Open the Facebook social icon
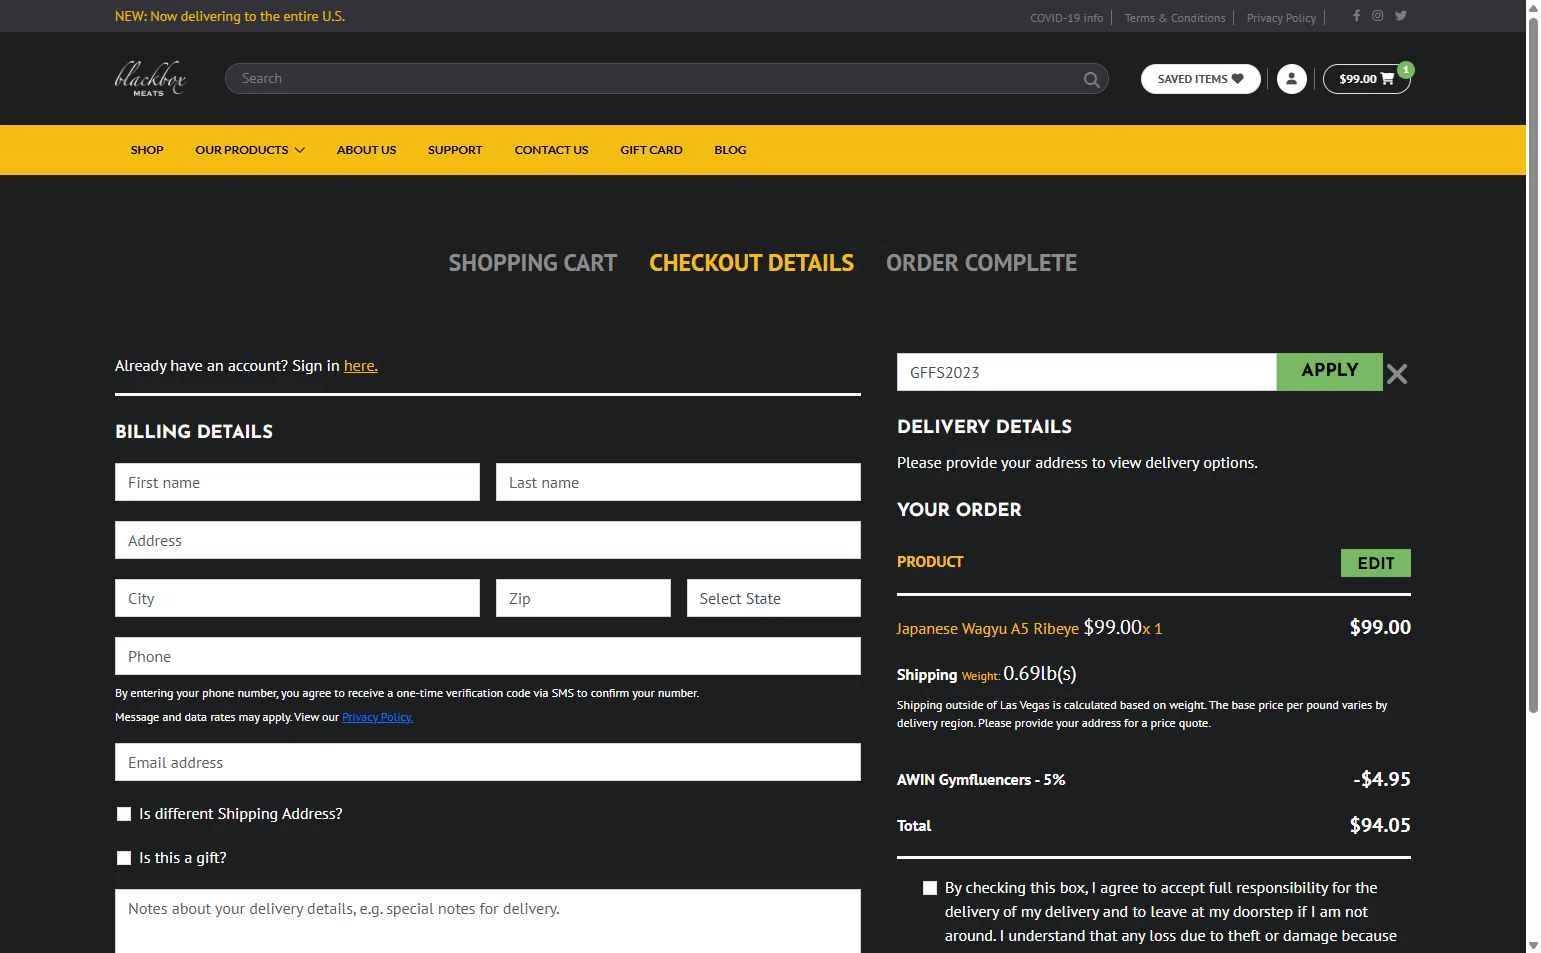1541x953 pixels. [1356, 15]
